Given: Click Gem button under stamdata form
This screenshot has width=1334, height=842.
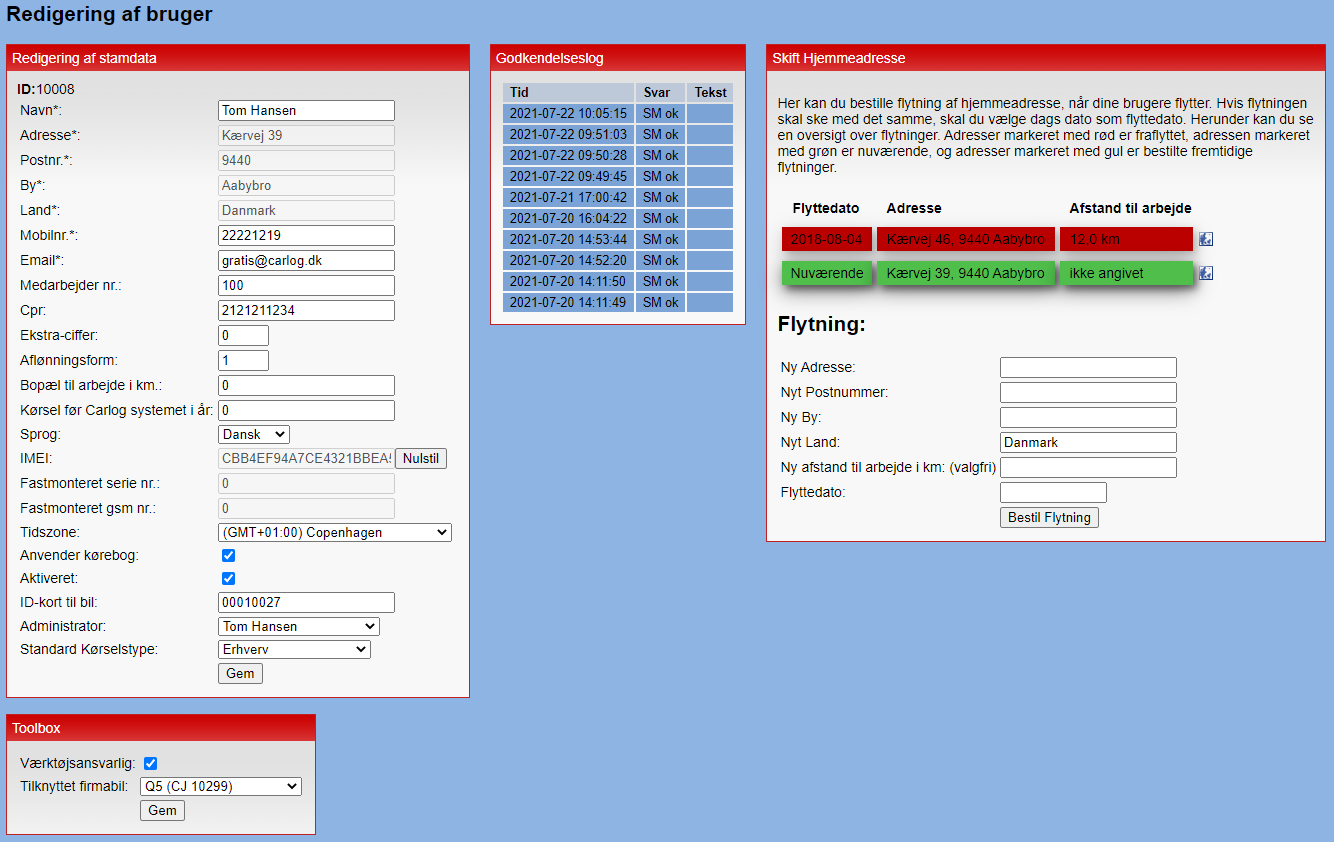Looking at the screenshot, I should tap(240, 674).
